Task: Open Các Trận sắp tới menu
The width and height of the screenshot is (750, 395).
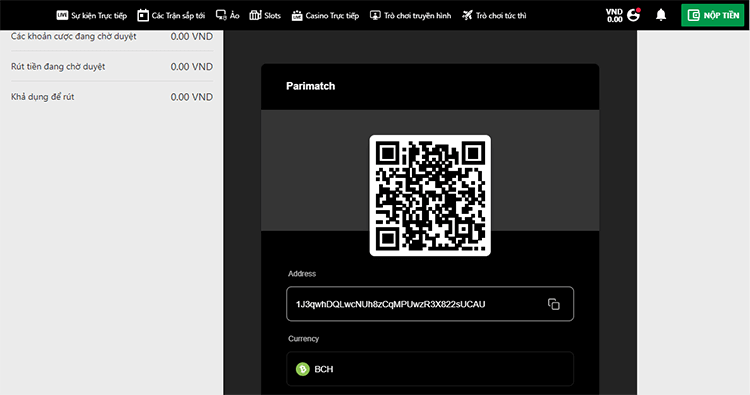Action: click(x=171, y=15)
